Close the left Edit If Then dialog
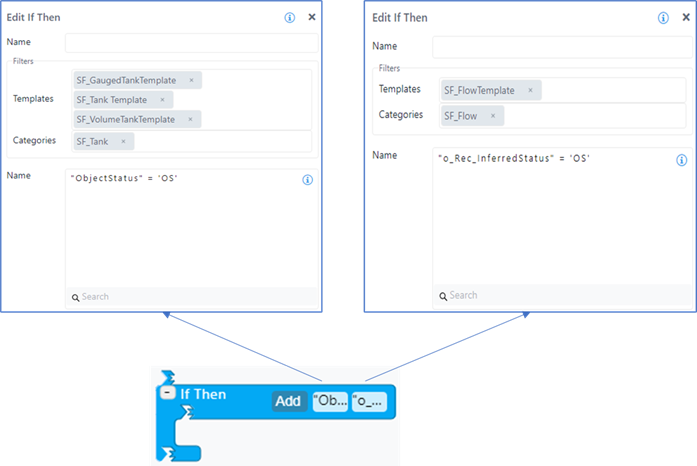The width and height of the screenshot is (697, 466). point(312,18)
